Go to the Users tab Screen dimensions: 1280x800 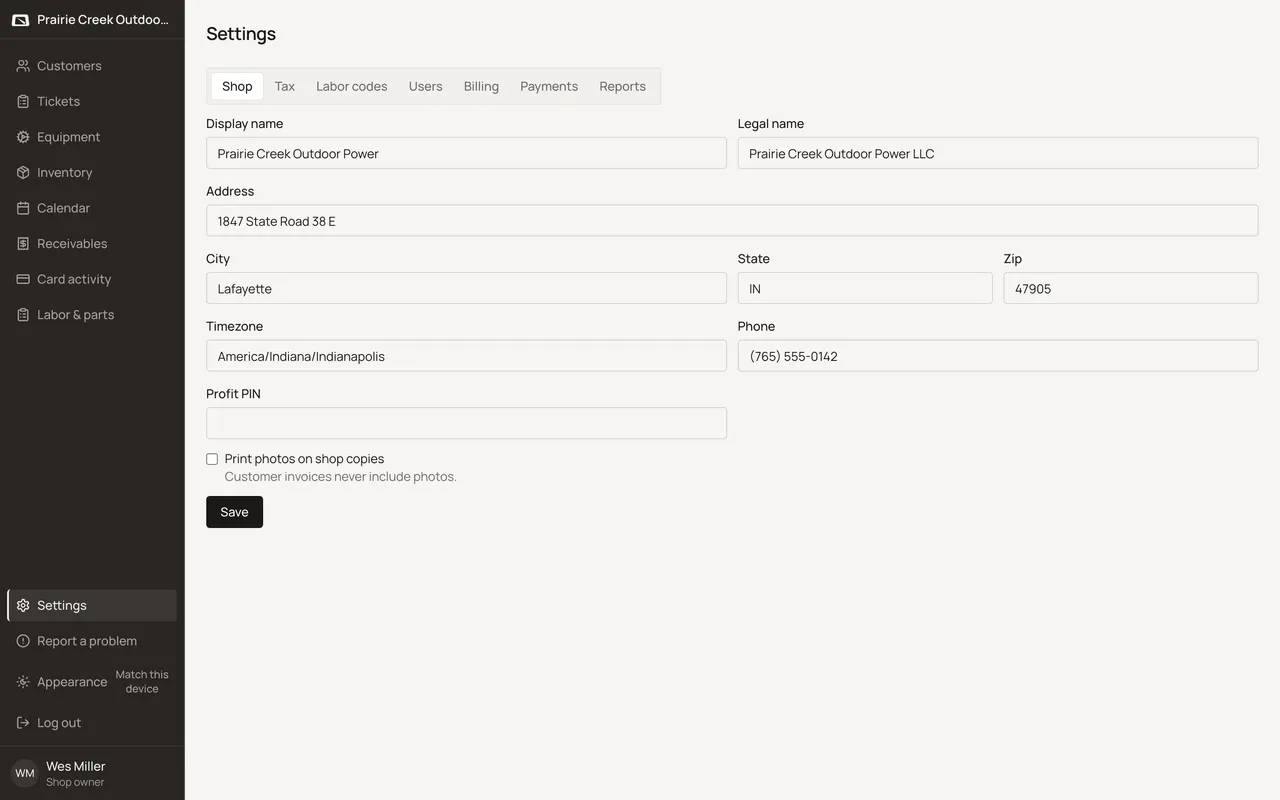tap(425, 86)
